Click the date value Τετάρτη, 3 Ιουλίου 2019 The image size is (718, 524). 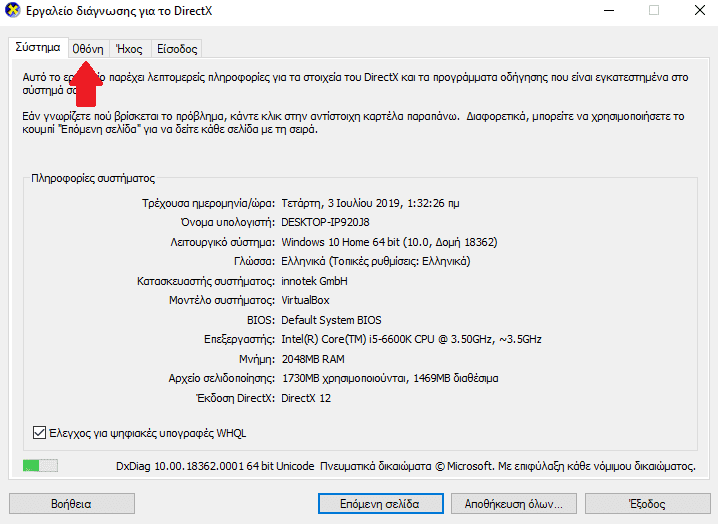341,203
